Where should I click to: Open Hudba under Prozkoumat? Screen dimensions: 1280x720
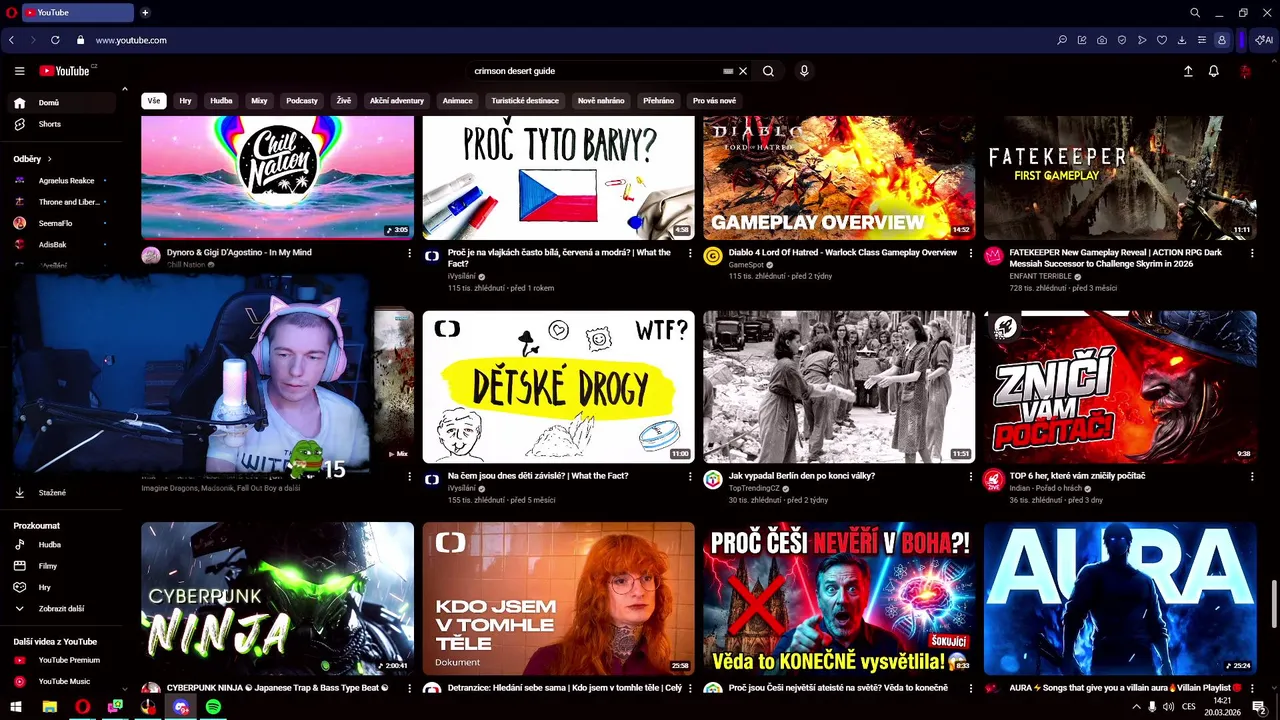64,545
